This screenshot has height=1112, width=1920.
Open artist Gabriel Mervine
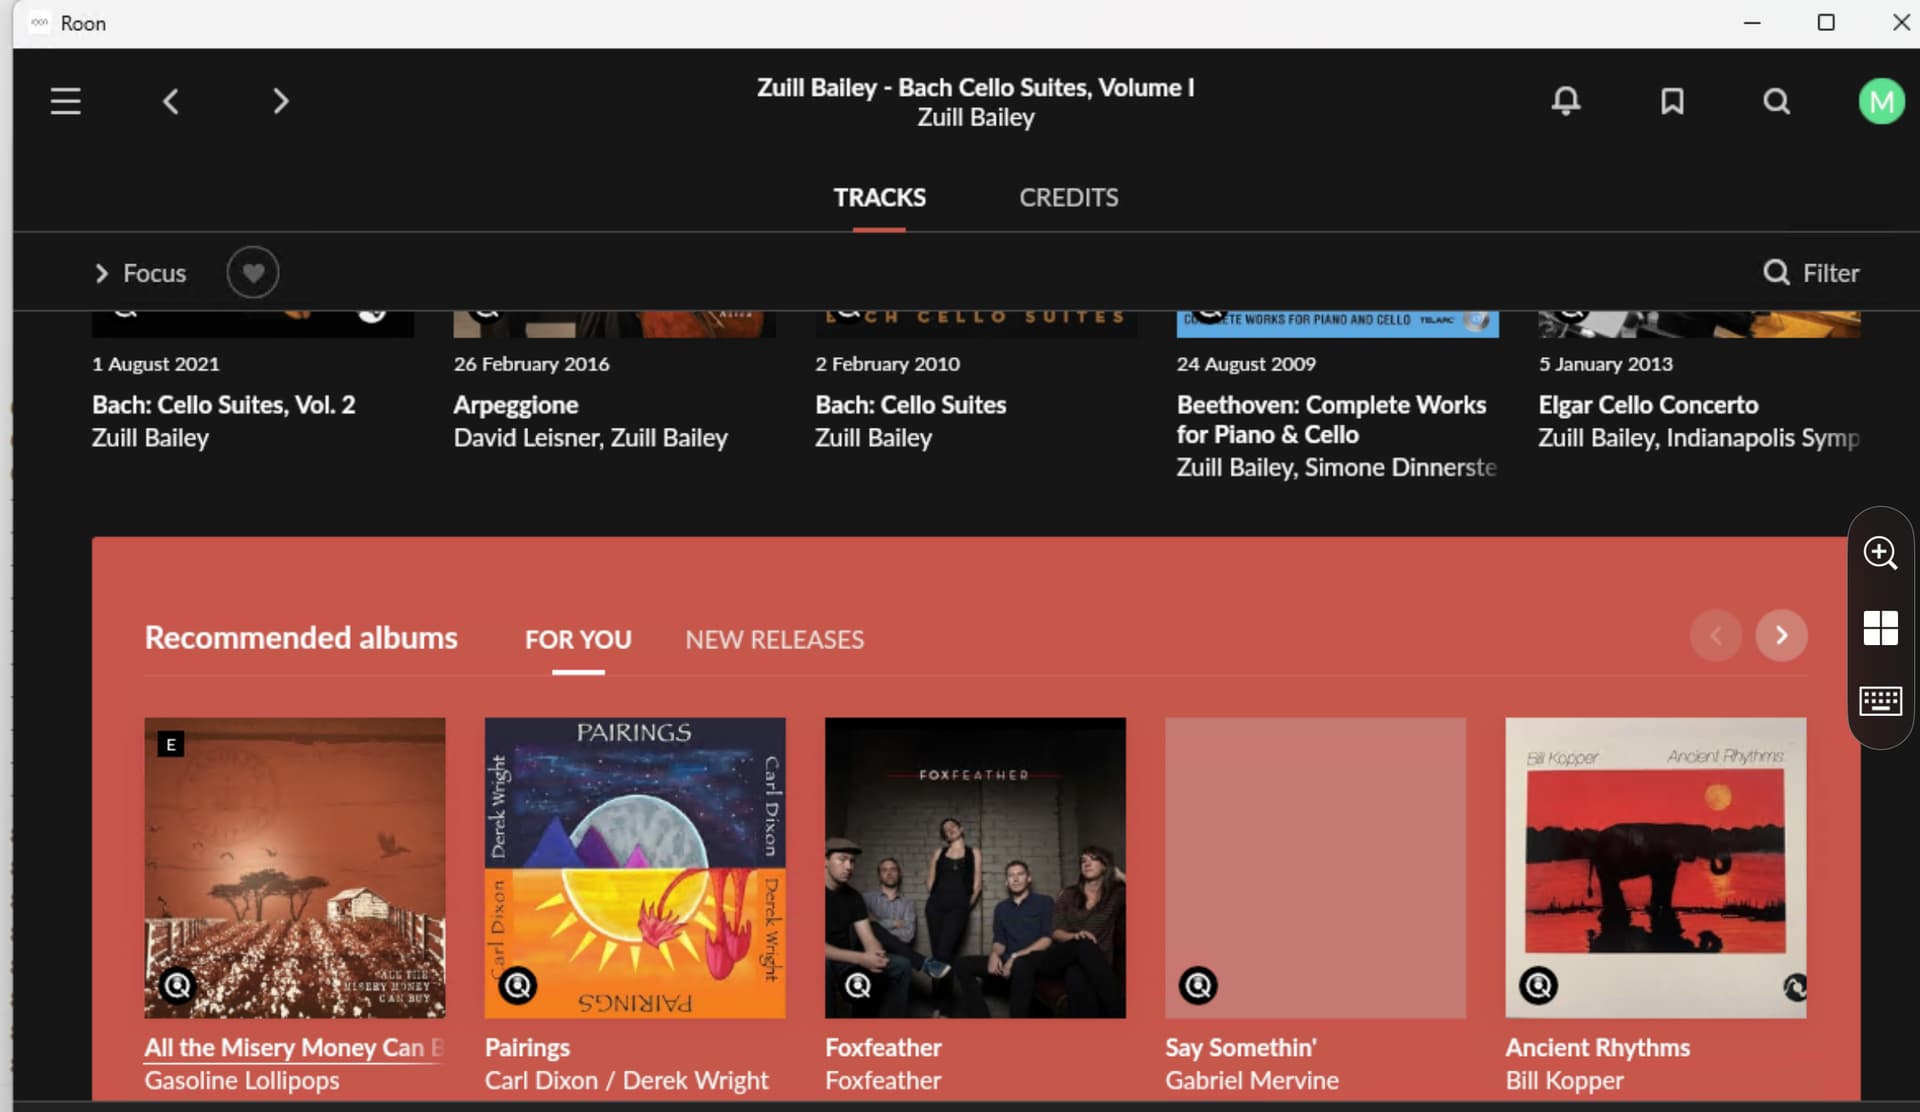coord(1252,1081)
